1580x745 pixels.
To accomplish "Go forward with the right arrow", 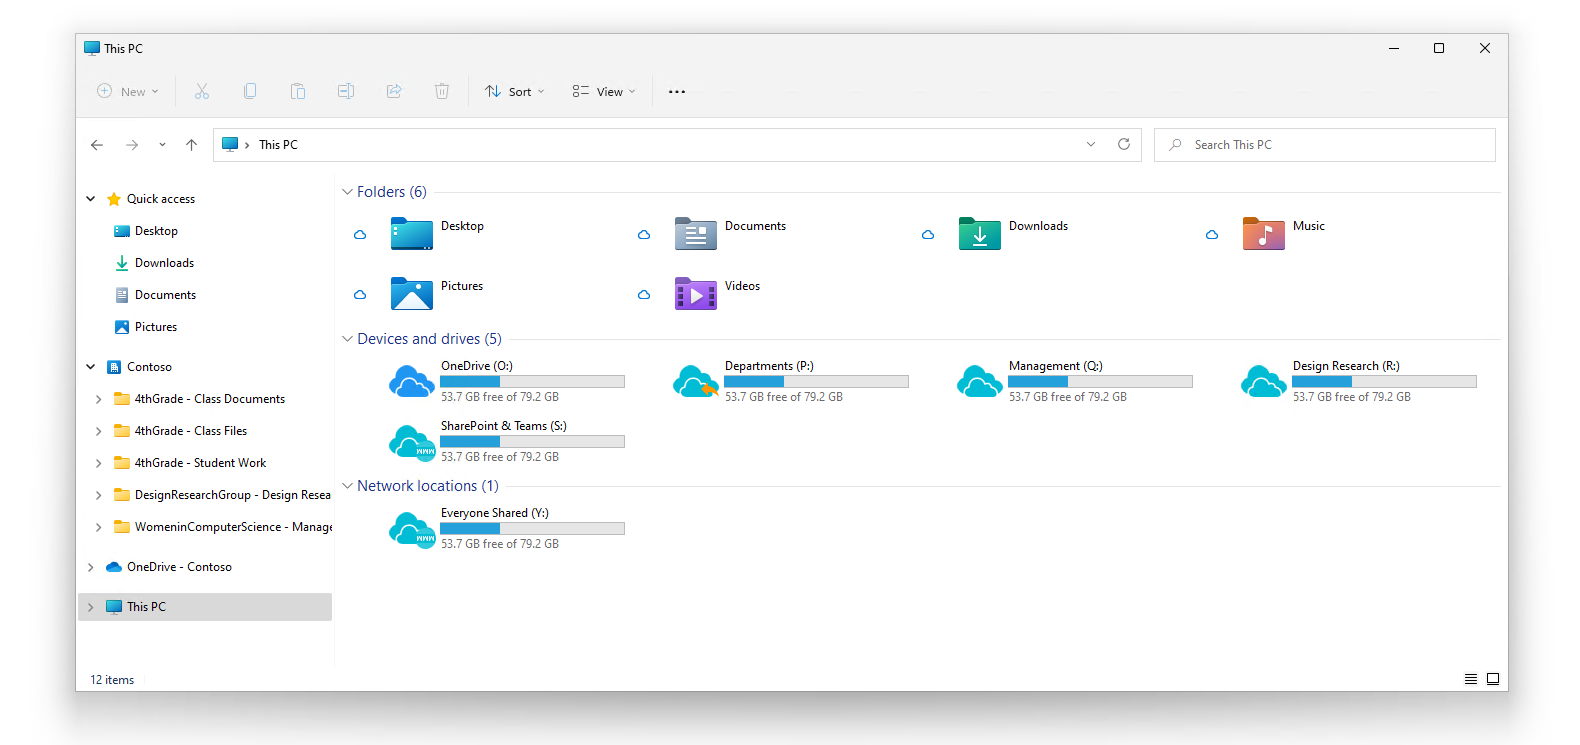I will (132, 145).
